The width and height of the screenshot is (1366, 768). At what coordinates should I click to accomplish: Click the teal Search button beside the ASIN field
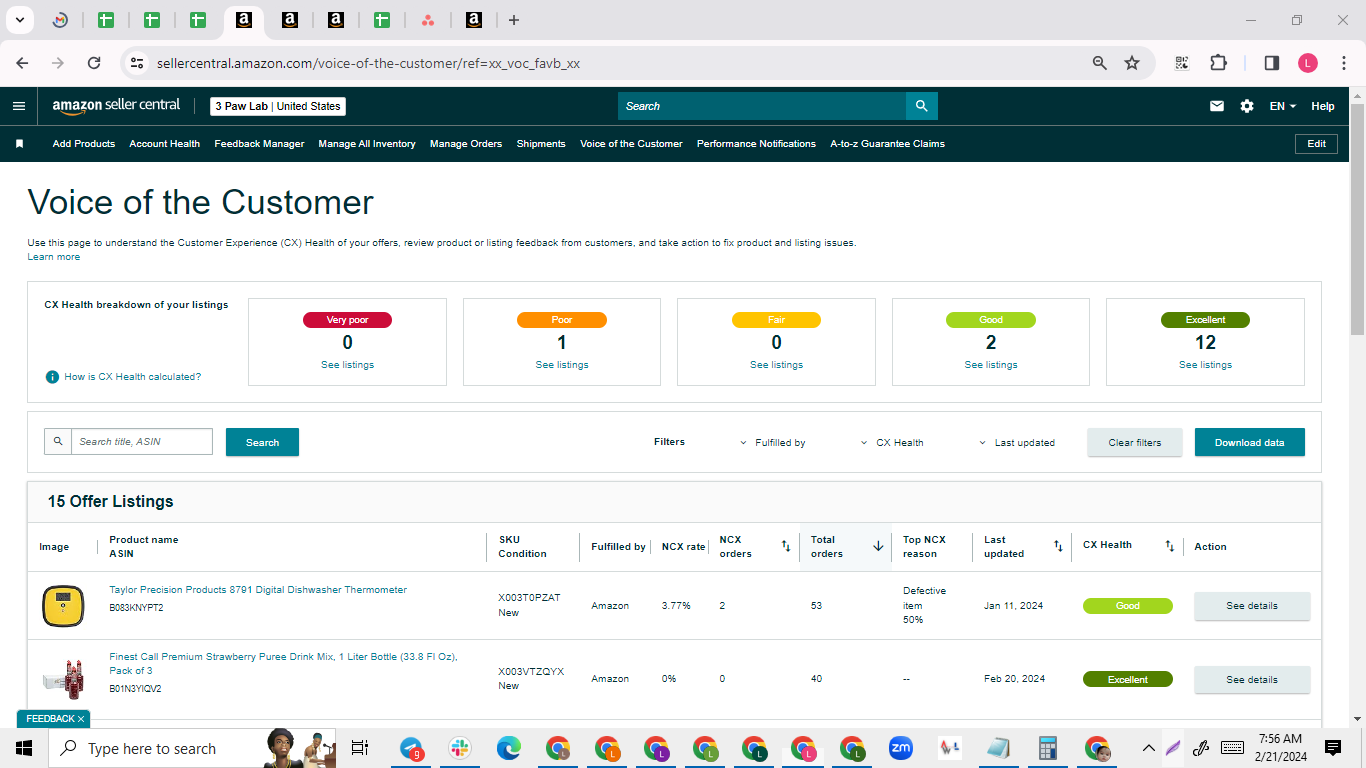tap(262, 442)
